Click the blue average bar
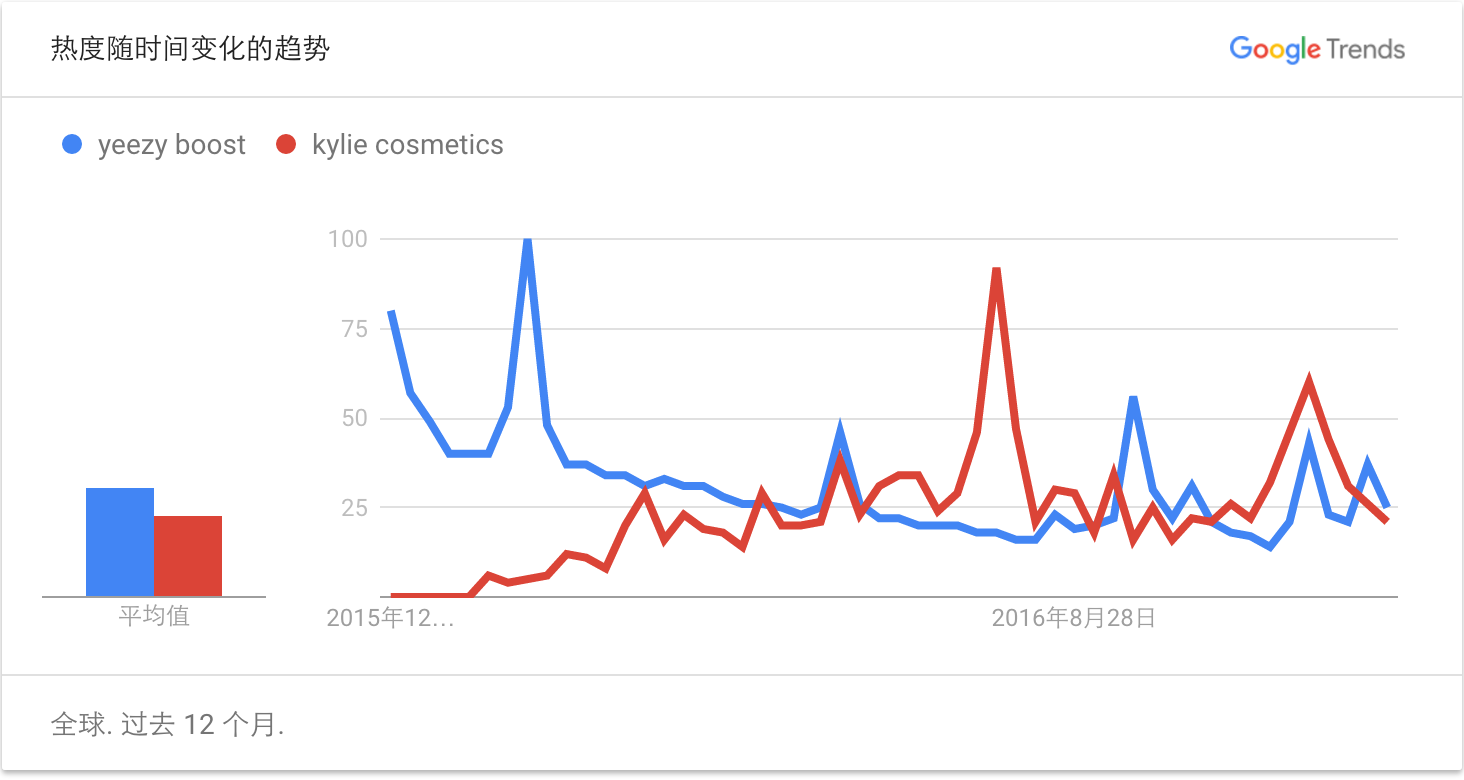Viewport: 1464px width, 780px height. coord(120,542)
